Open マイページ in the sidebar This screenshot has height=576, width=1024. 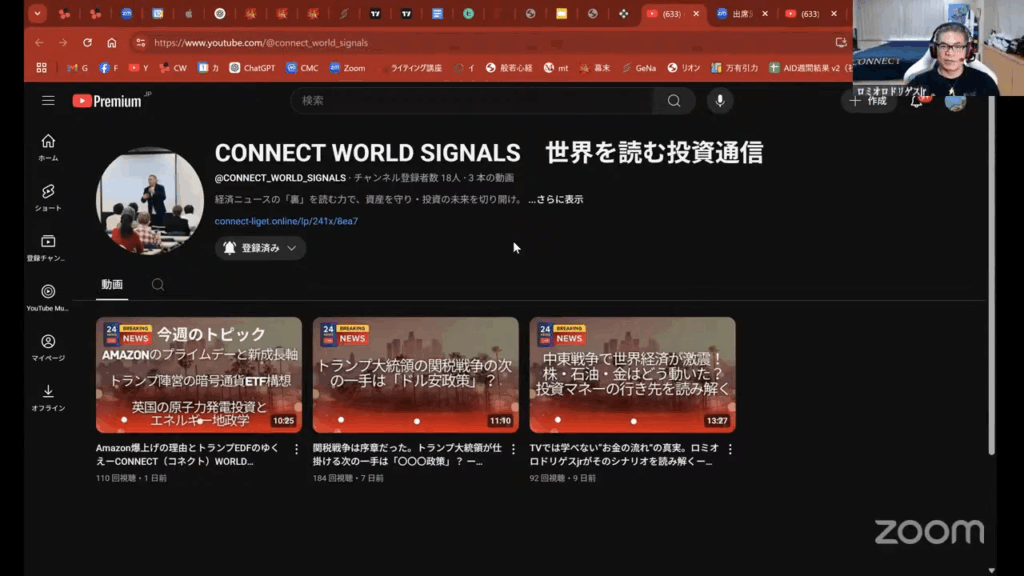click(48, 347)
